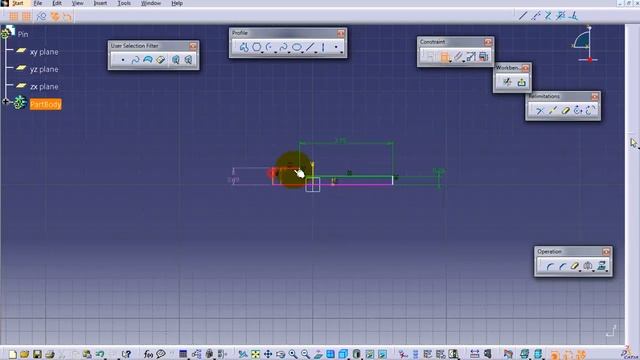Open the Point tool dropdown arrow
Image resolution: width=640 pixels, height=360 pixels.
(x=342, y=52)
